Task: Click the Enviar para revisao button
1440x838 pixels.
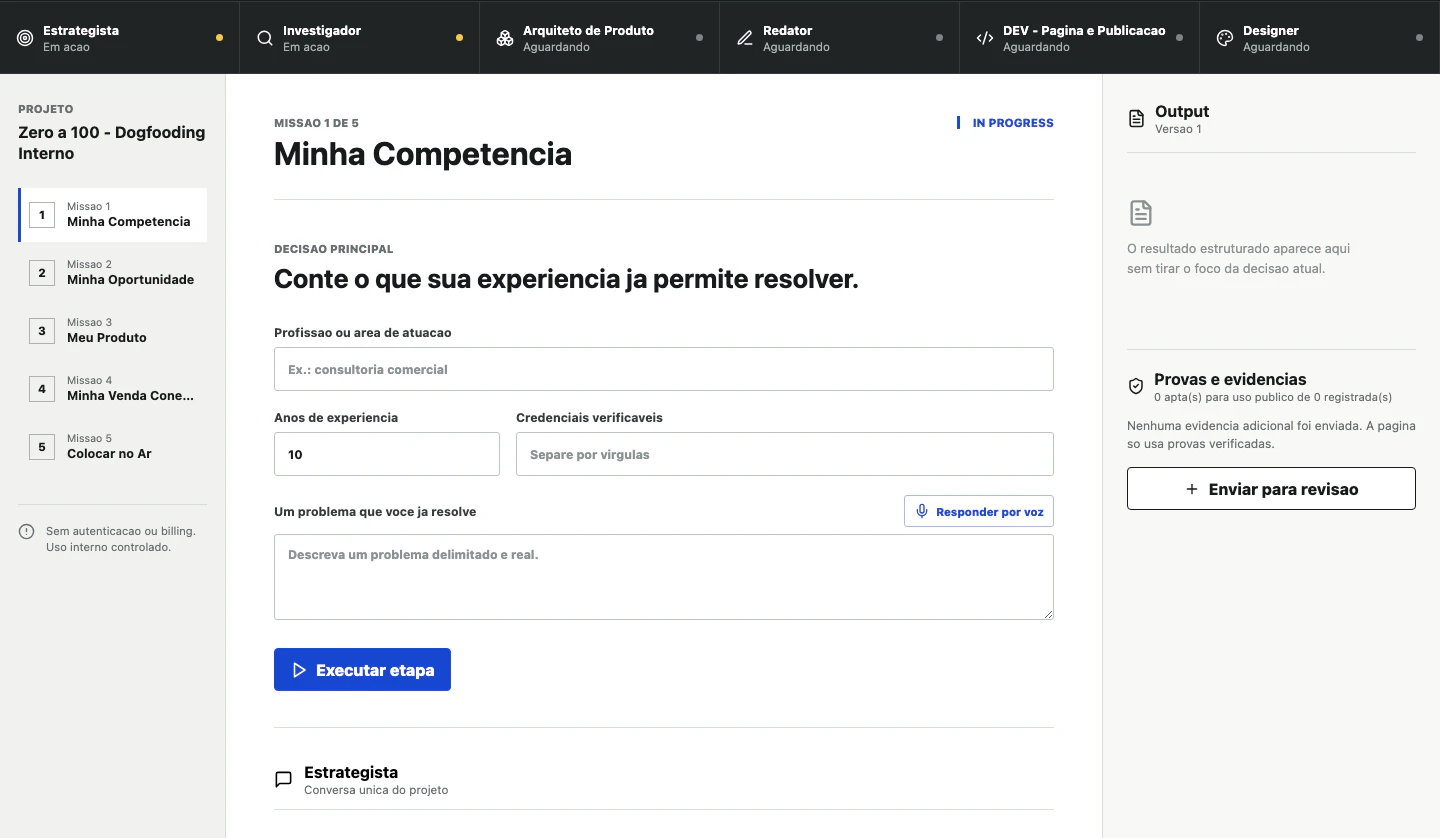Action: [x=1271, y=489]
